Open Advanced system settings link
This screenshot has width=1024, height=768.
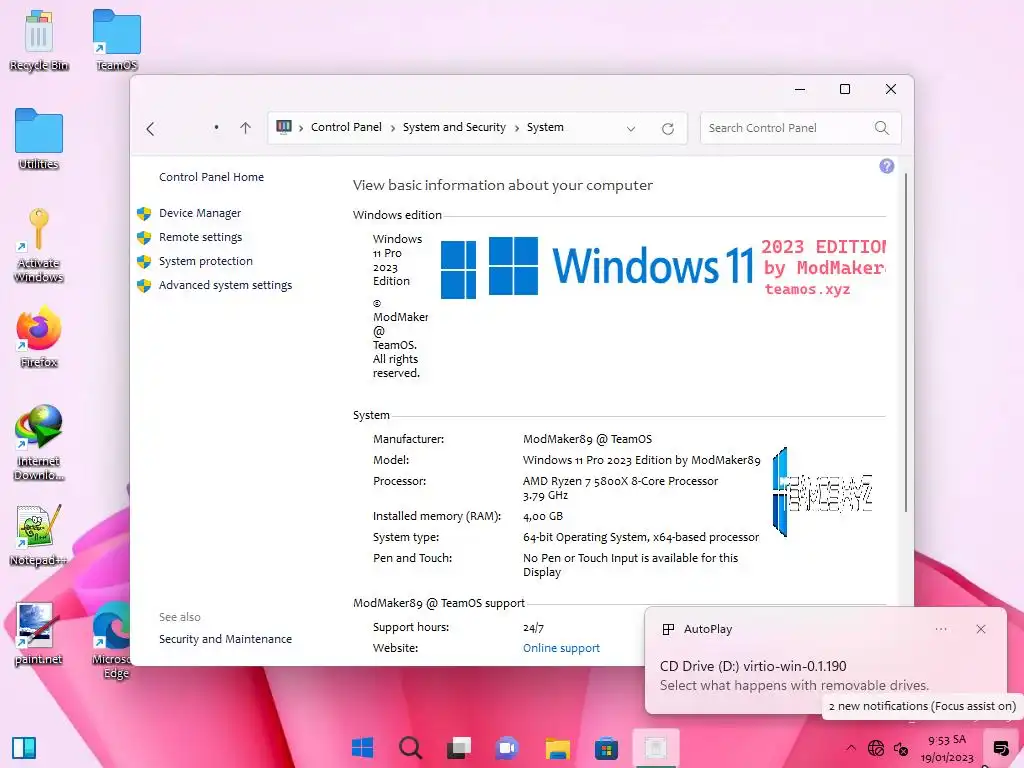coord(225,285)
